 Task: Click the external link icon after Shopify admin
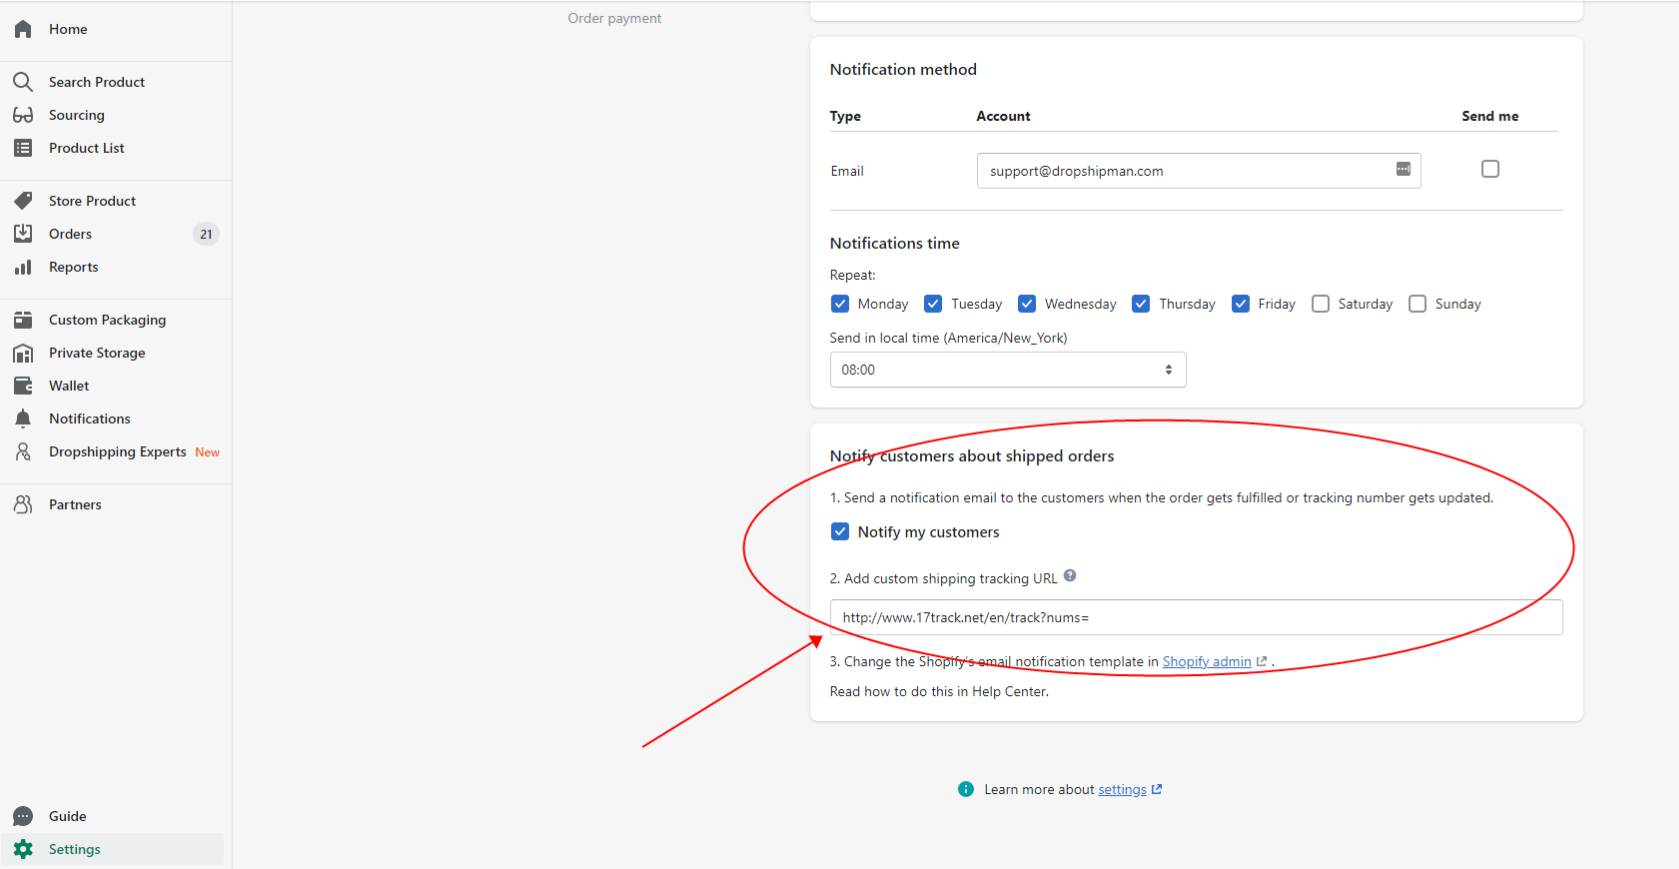pyautogui.click(x=1262, y=662)
